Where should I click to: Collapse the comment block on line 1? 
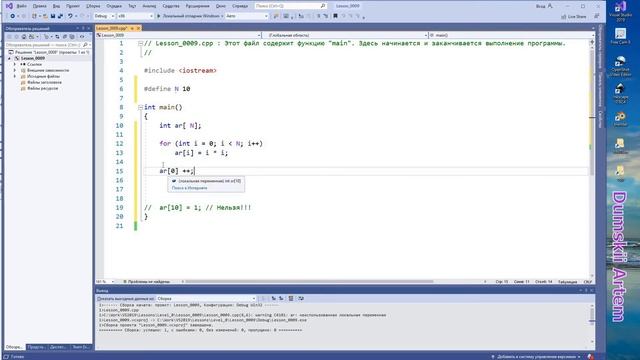(140, 43)
